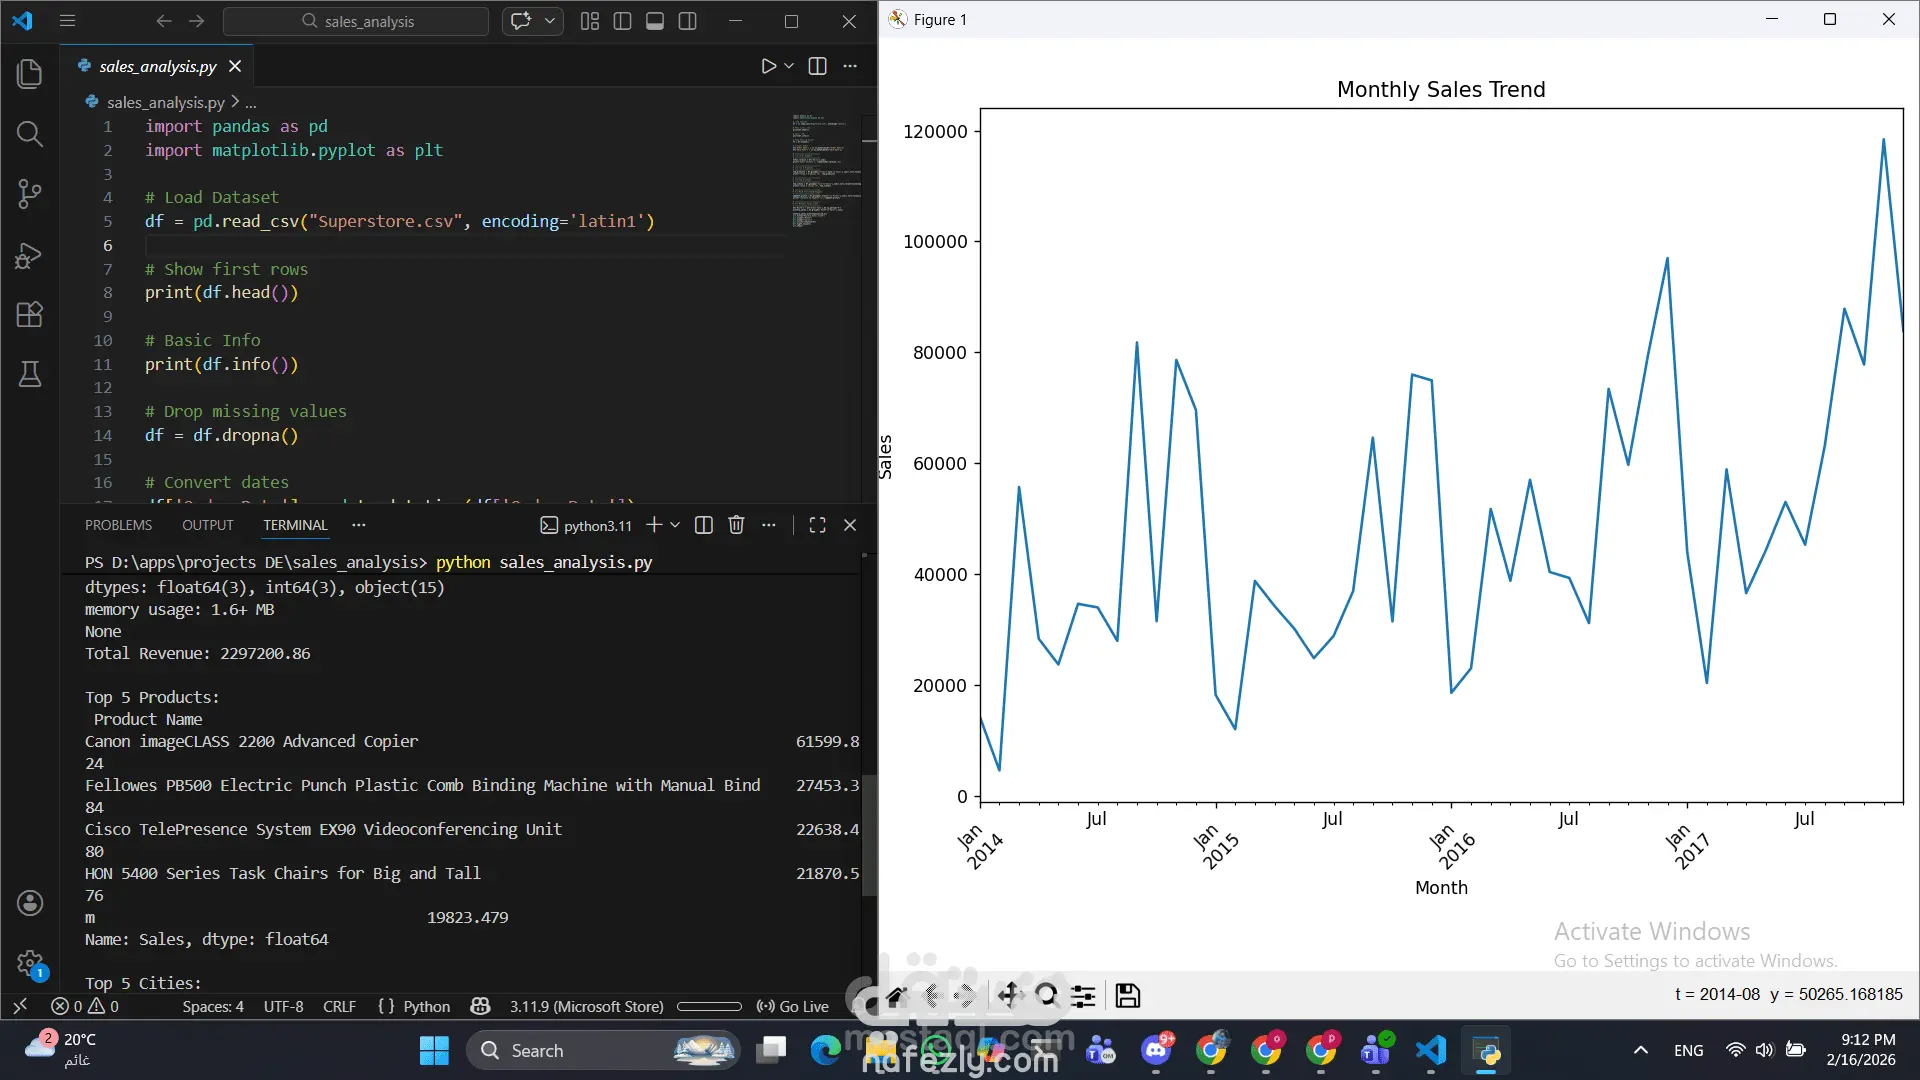Screen dimensions: 1920x1080
Task: Open the Source Control view
Action: (30, 194)
